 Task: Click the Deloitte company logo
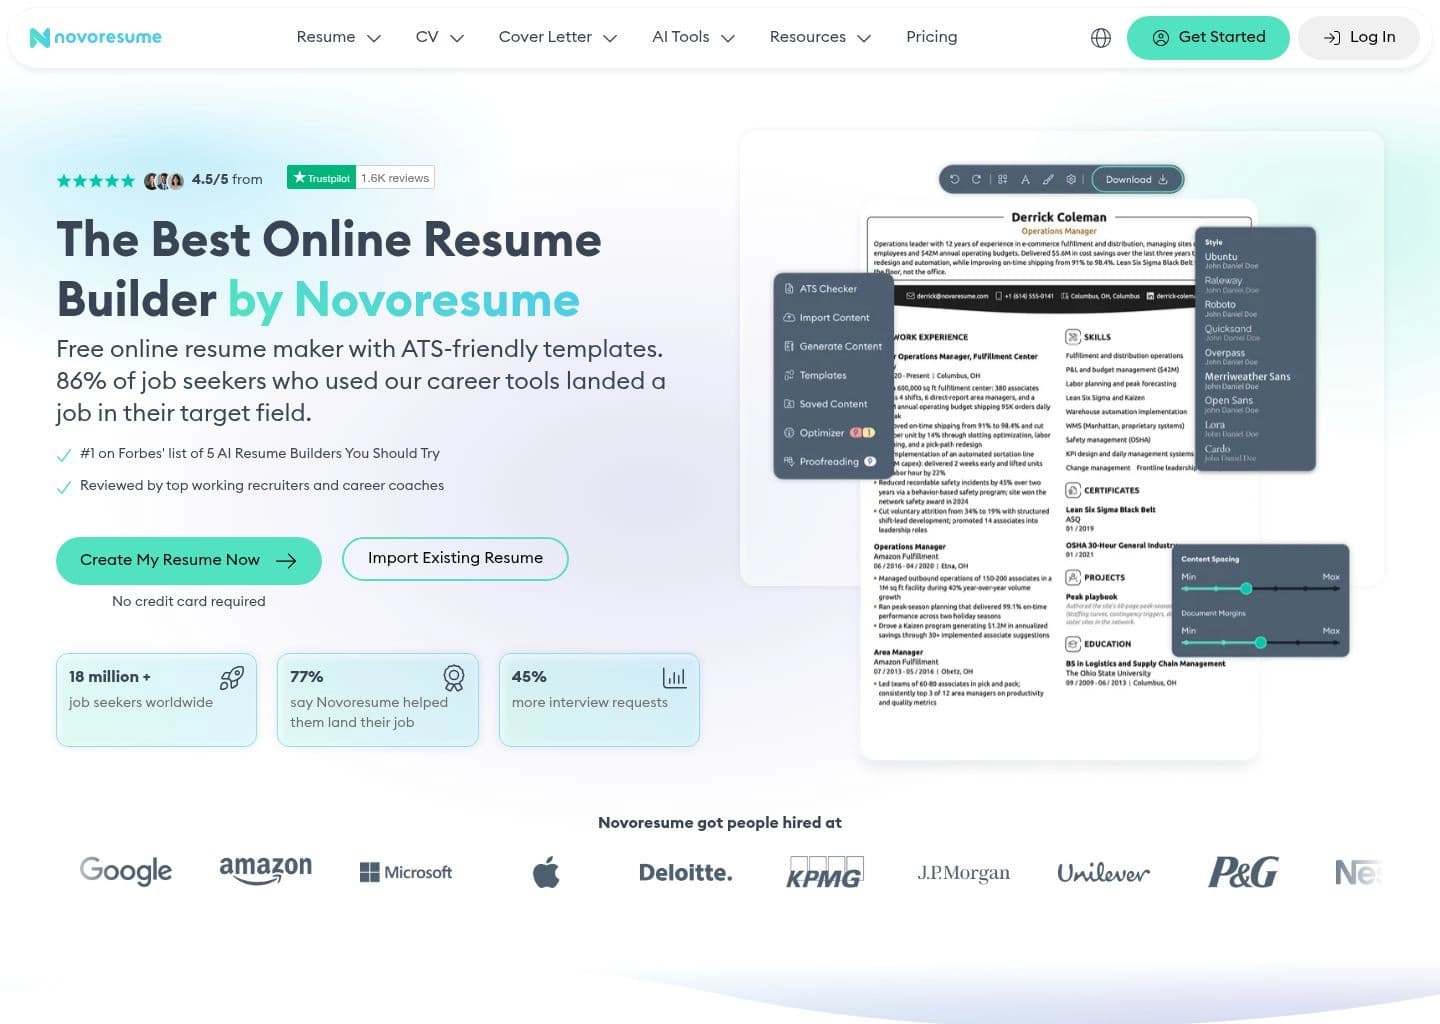coord(686,872)
